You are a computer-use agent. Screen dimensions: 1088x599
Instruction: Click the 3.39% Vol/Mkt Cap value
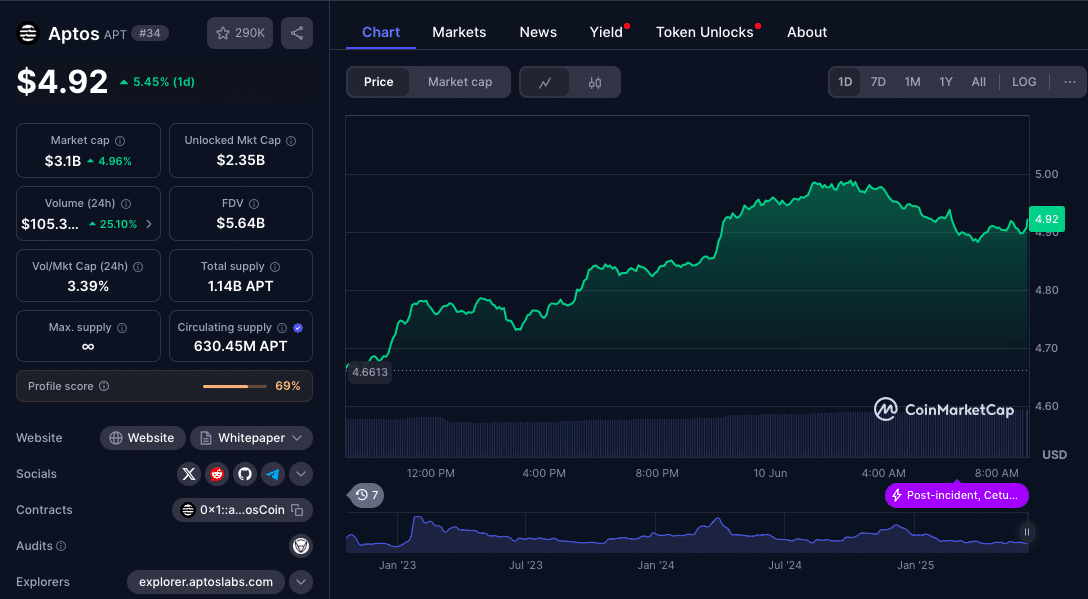pos(88,286)
